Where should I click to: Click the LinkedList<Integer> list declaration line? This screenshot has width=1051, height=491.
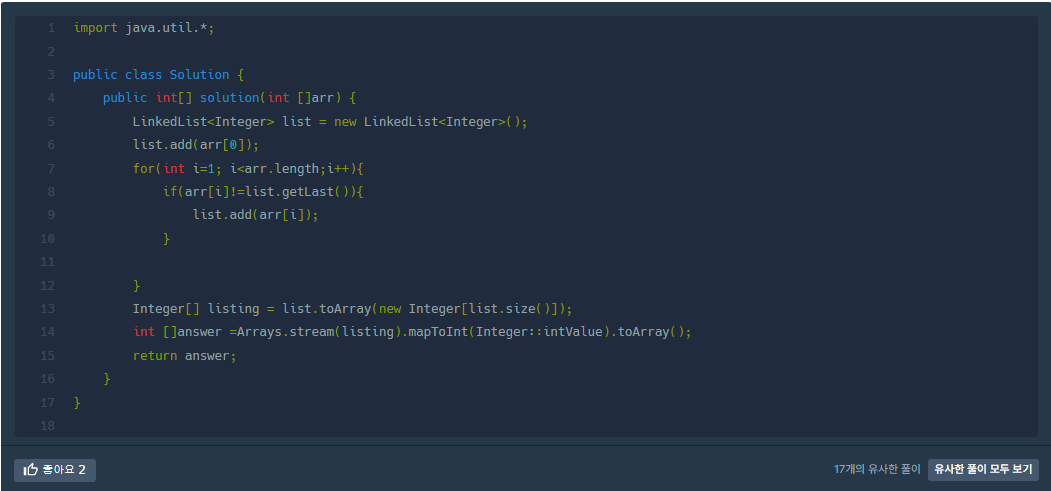point(330,122)
